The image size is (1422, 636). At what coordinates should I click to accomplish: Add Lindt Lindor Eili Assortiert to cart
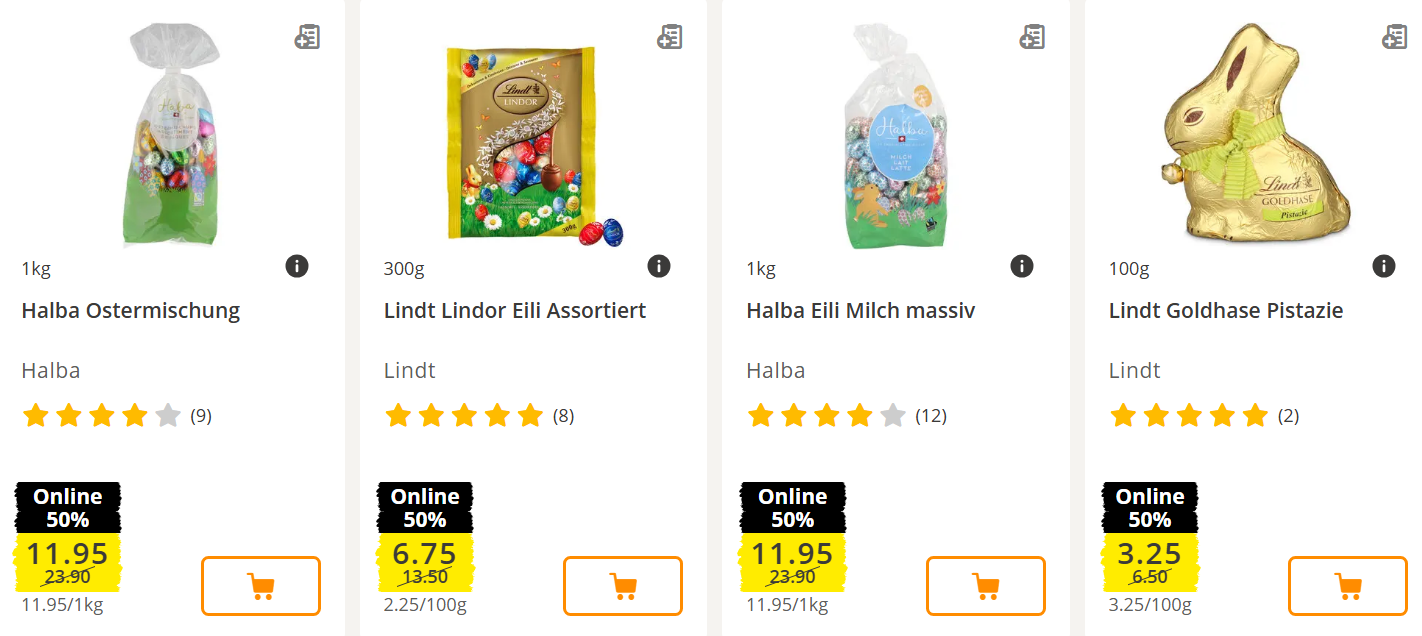coord(623,586)
